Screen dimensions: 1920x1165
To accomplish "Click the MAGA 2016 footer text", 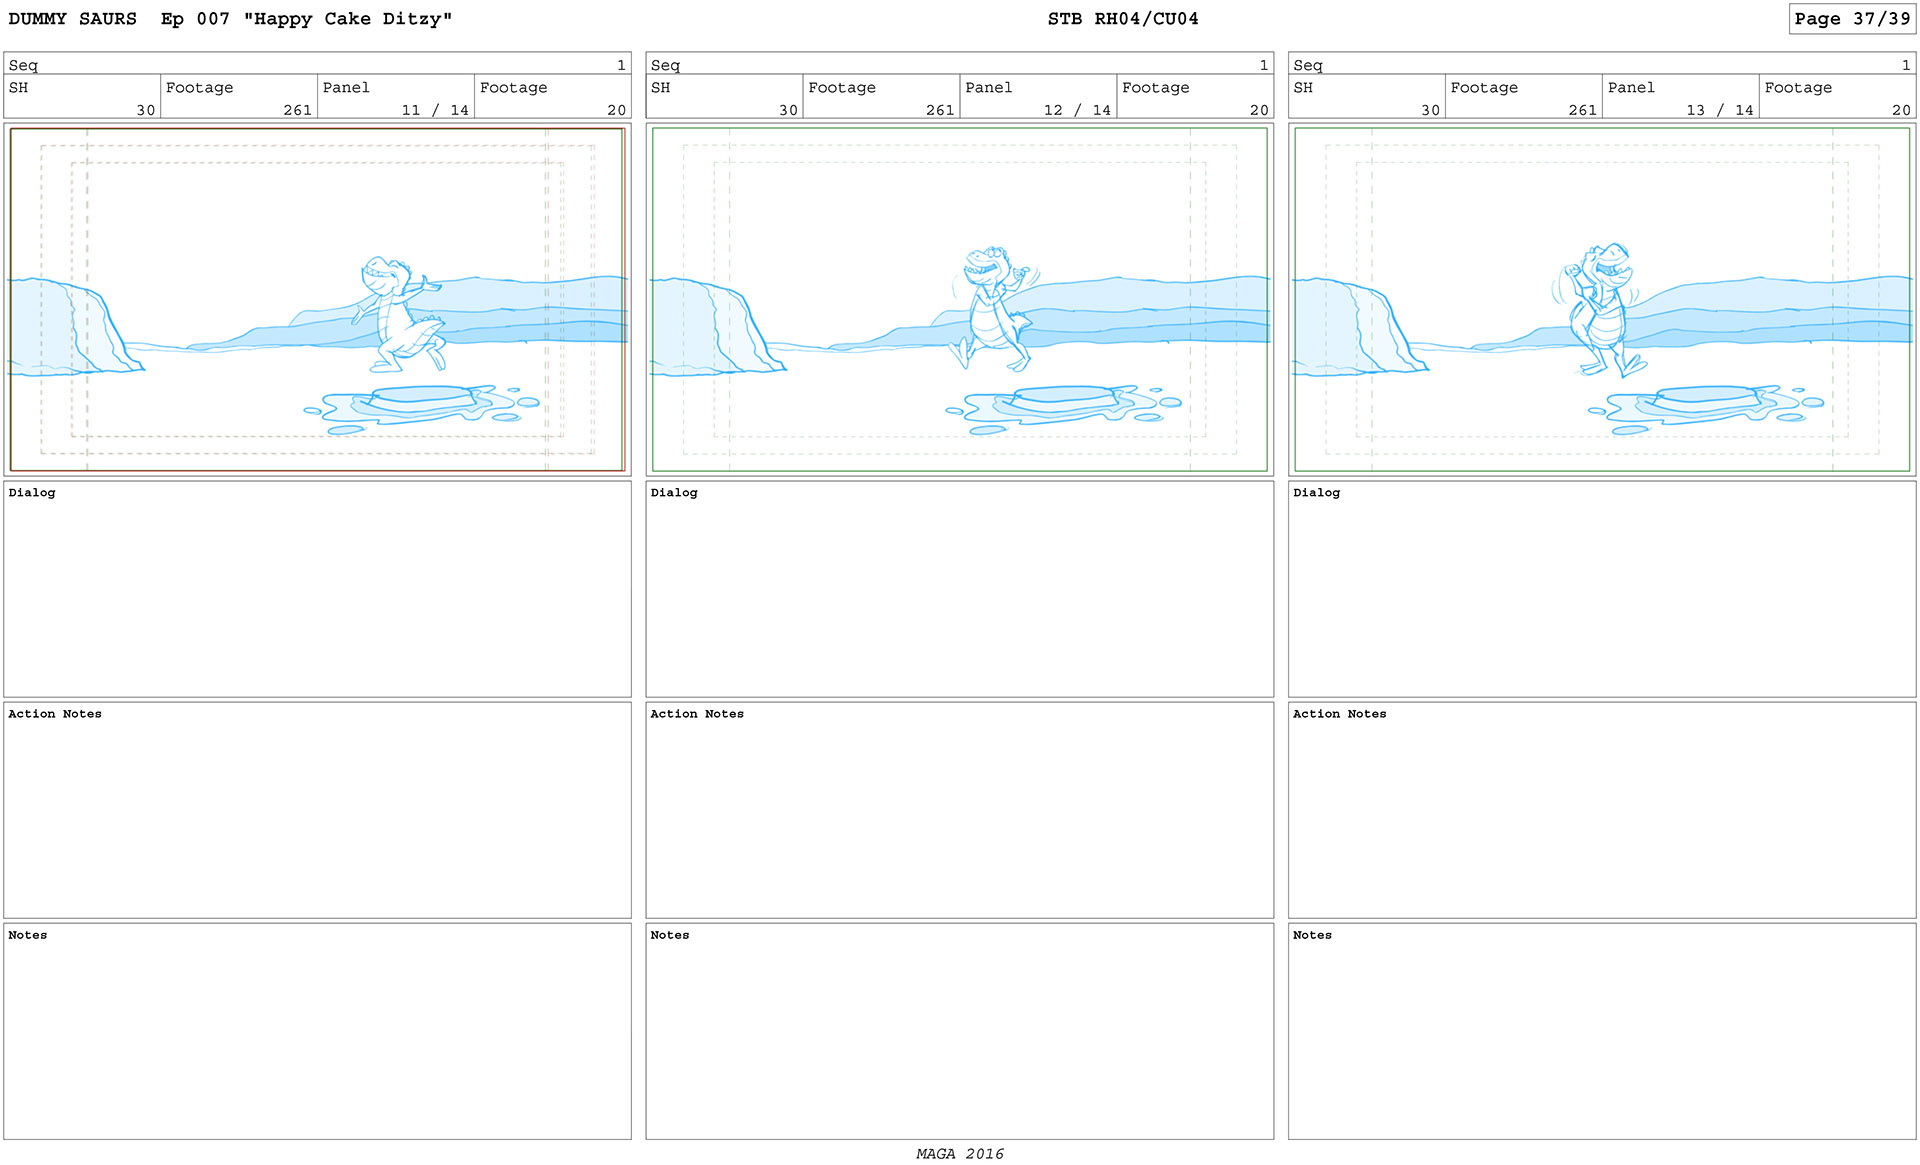I will tap(960, 1153).
